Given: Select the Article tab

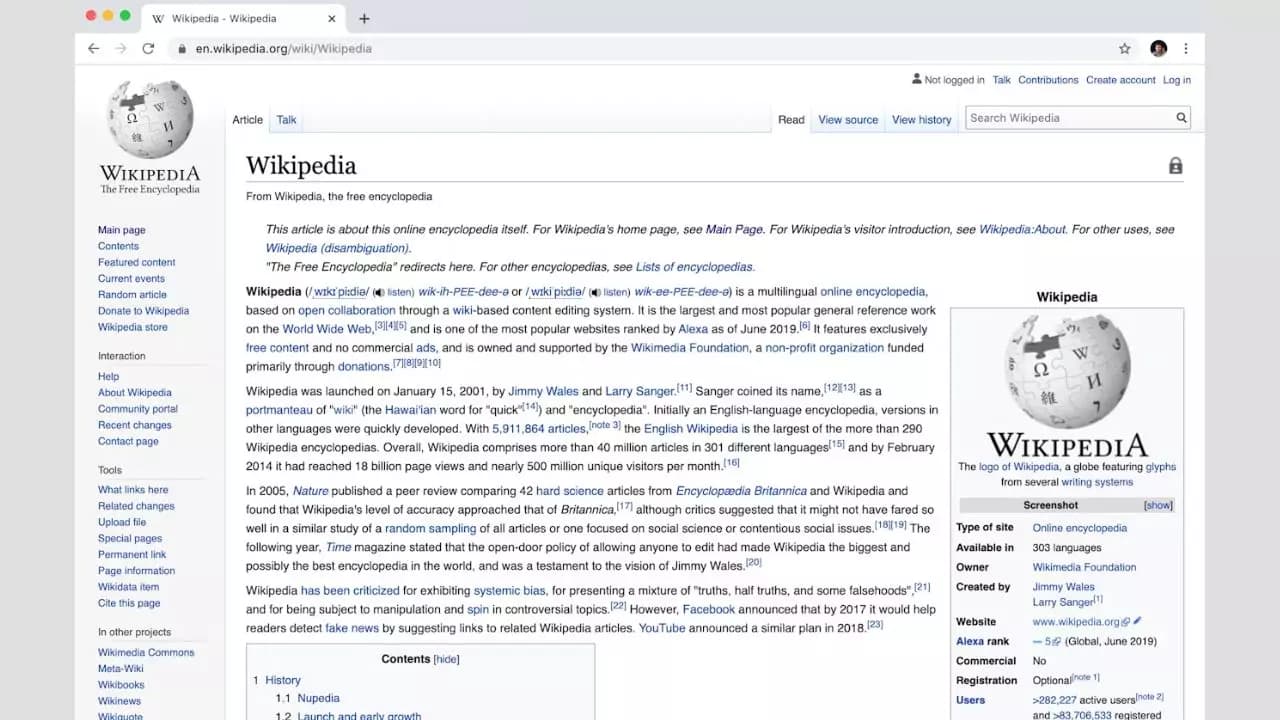Looking at the screenshot, I should click(248, 120).
